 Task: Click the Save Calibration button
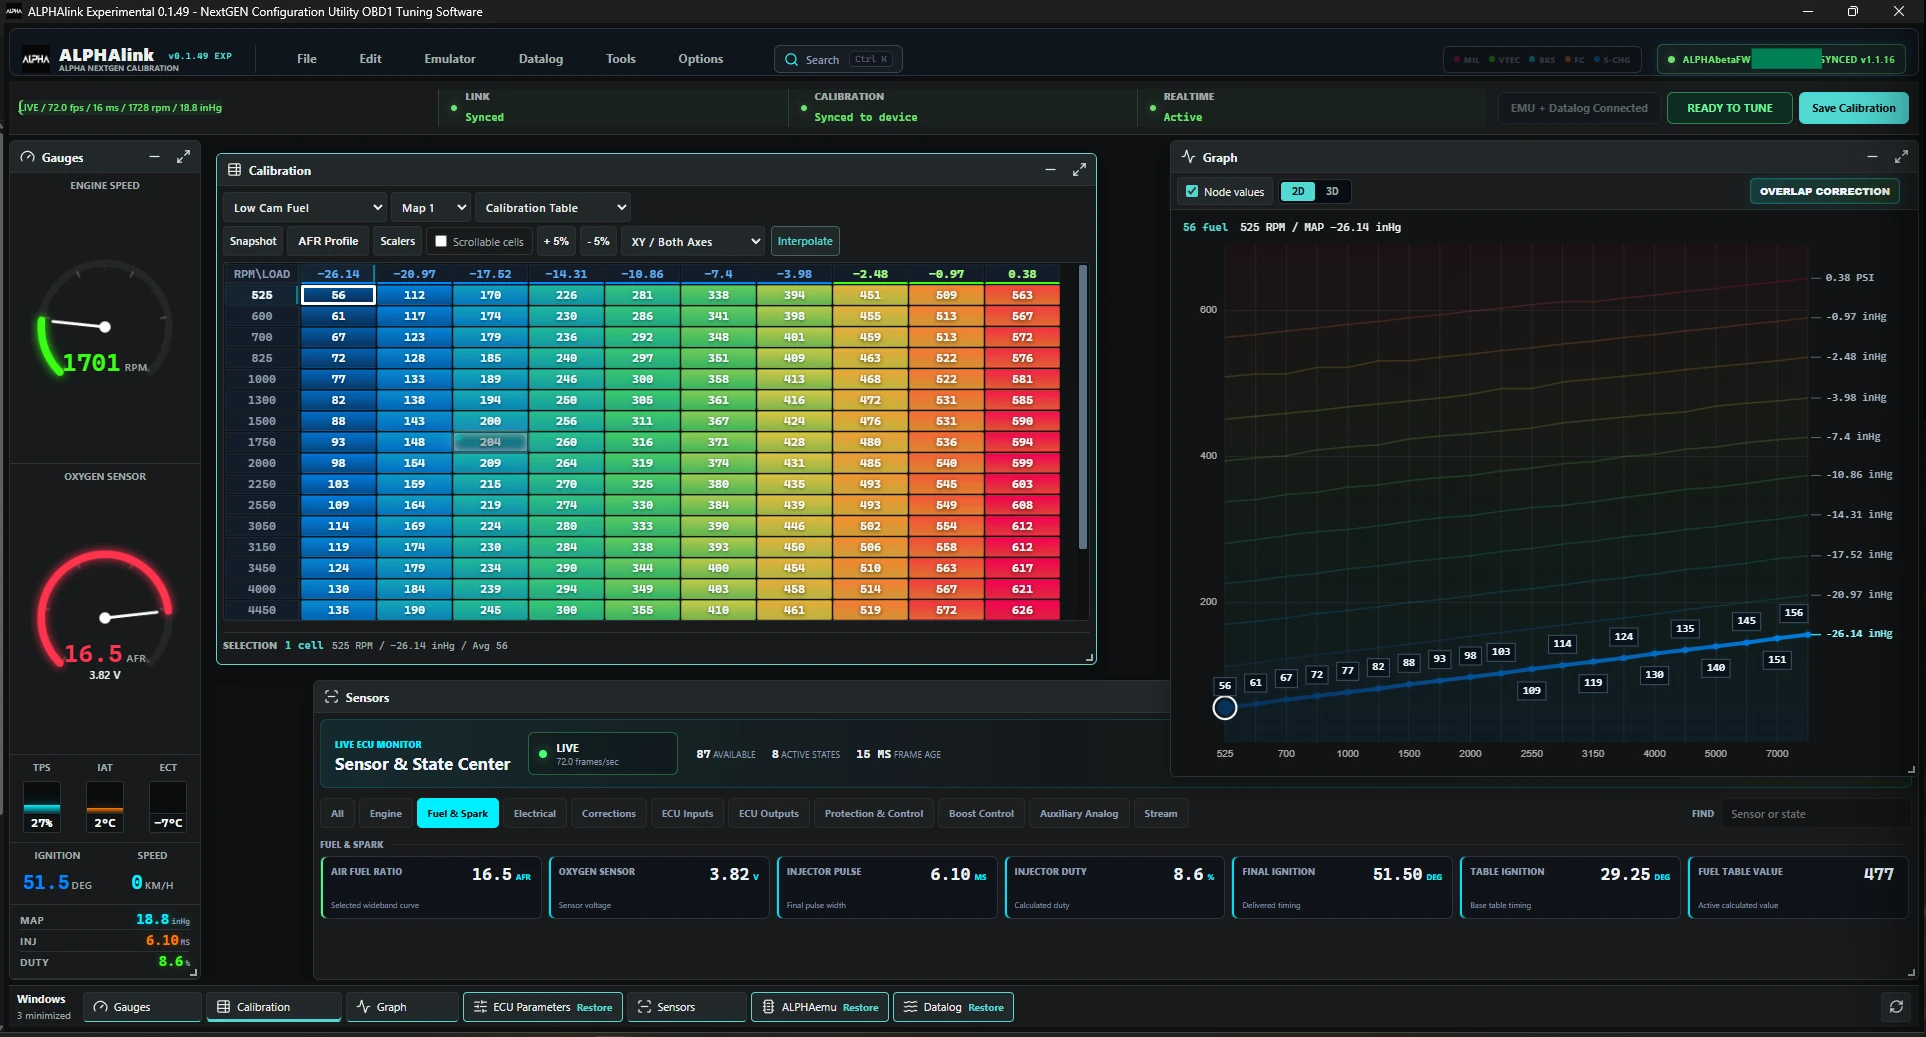point(1853,108)
